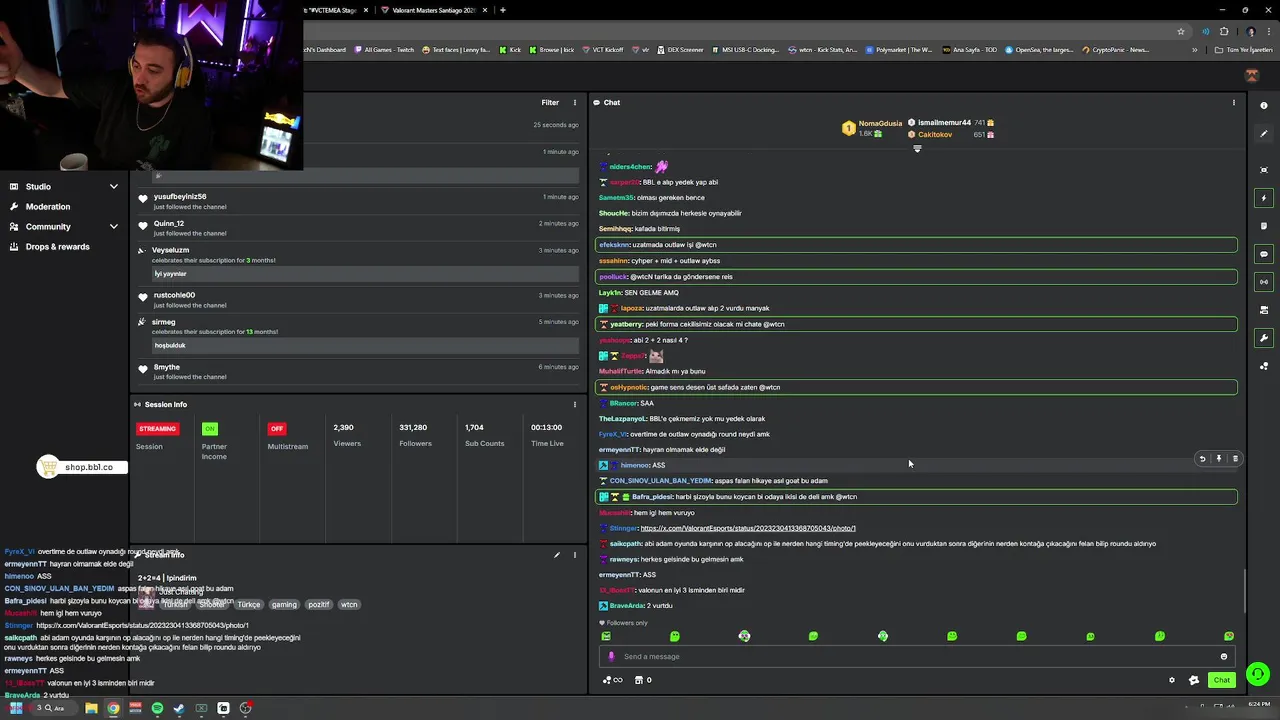Open the CryptoPanic bookmark

pos(1115,50)
